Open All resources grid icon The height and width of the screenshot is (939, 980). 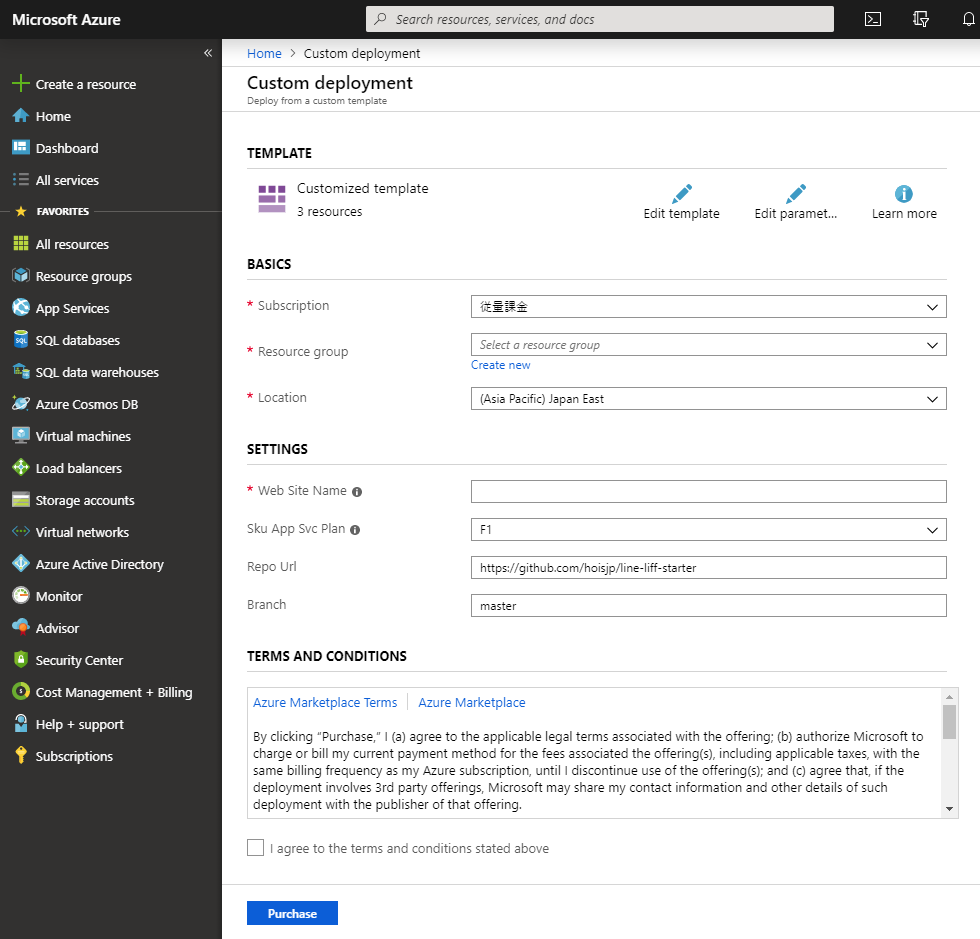pyautogui.click(x=21, y=244)
